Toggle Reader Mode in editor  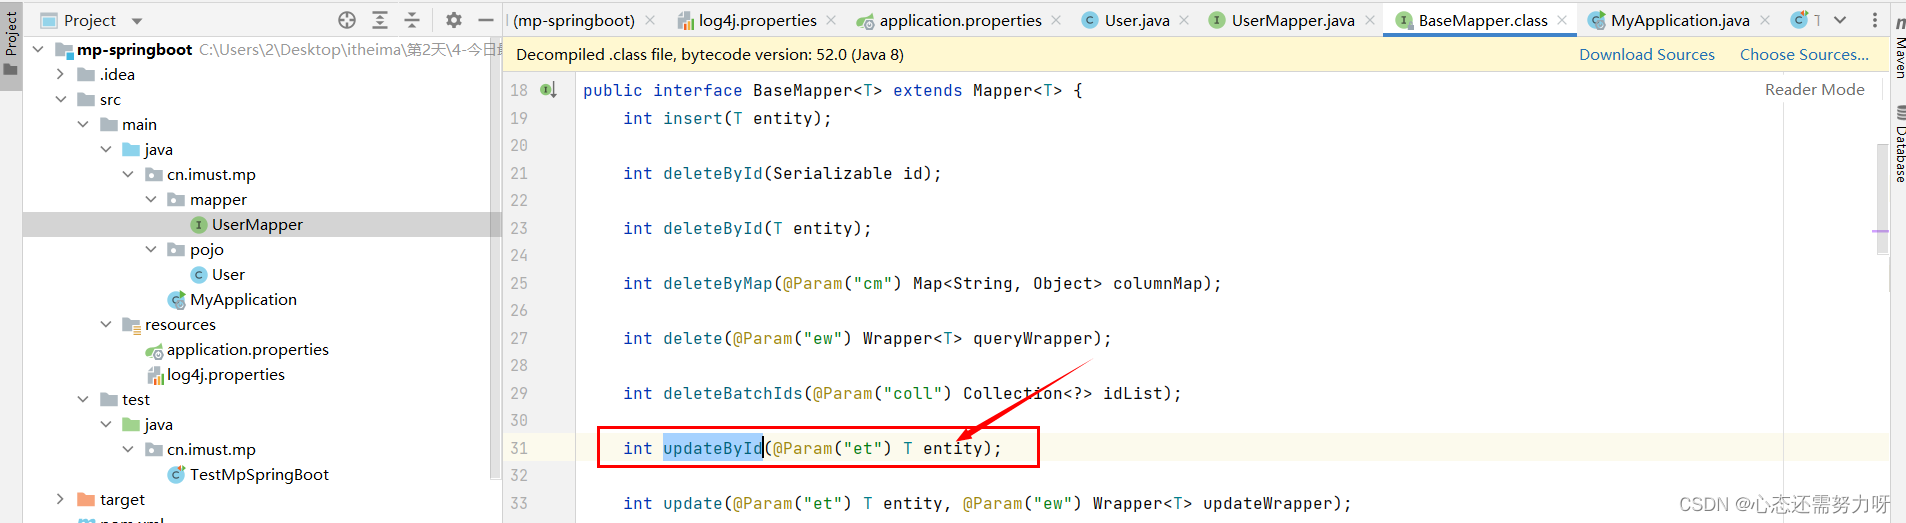click(x=1814, y=89)
